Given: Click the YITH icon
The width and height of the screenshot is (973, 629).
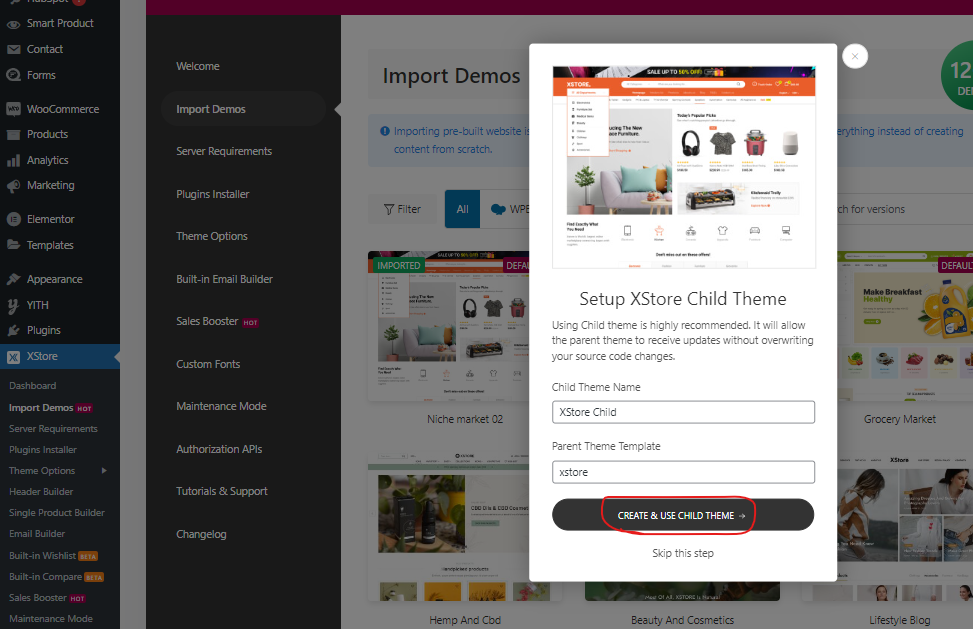Looking at the screenshot, I should 14,305.
